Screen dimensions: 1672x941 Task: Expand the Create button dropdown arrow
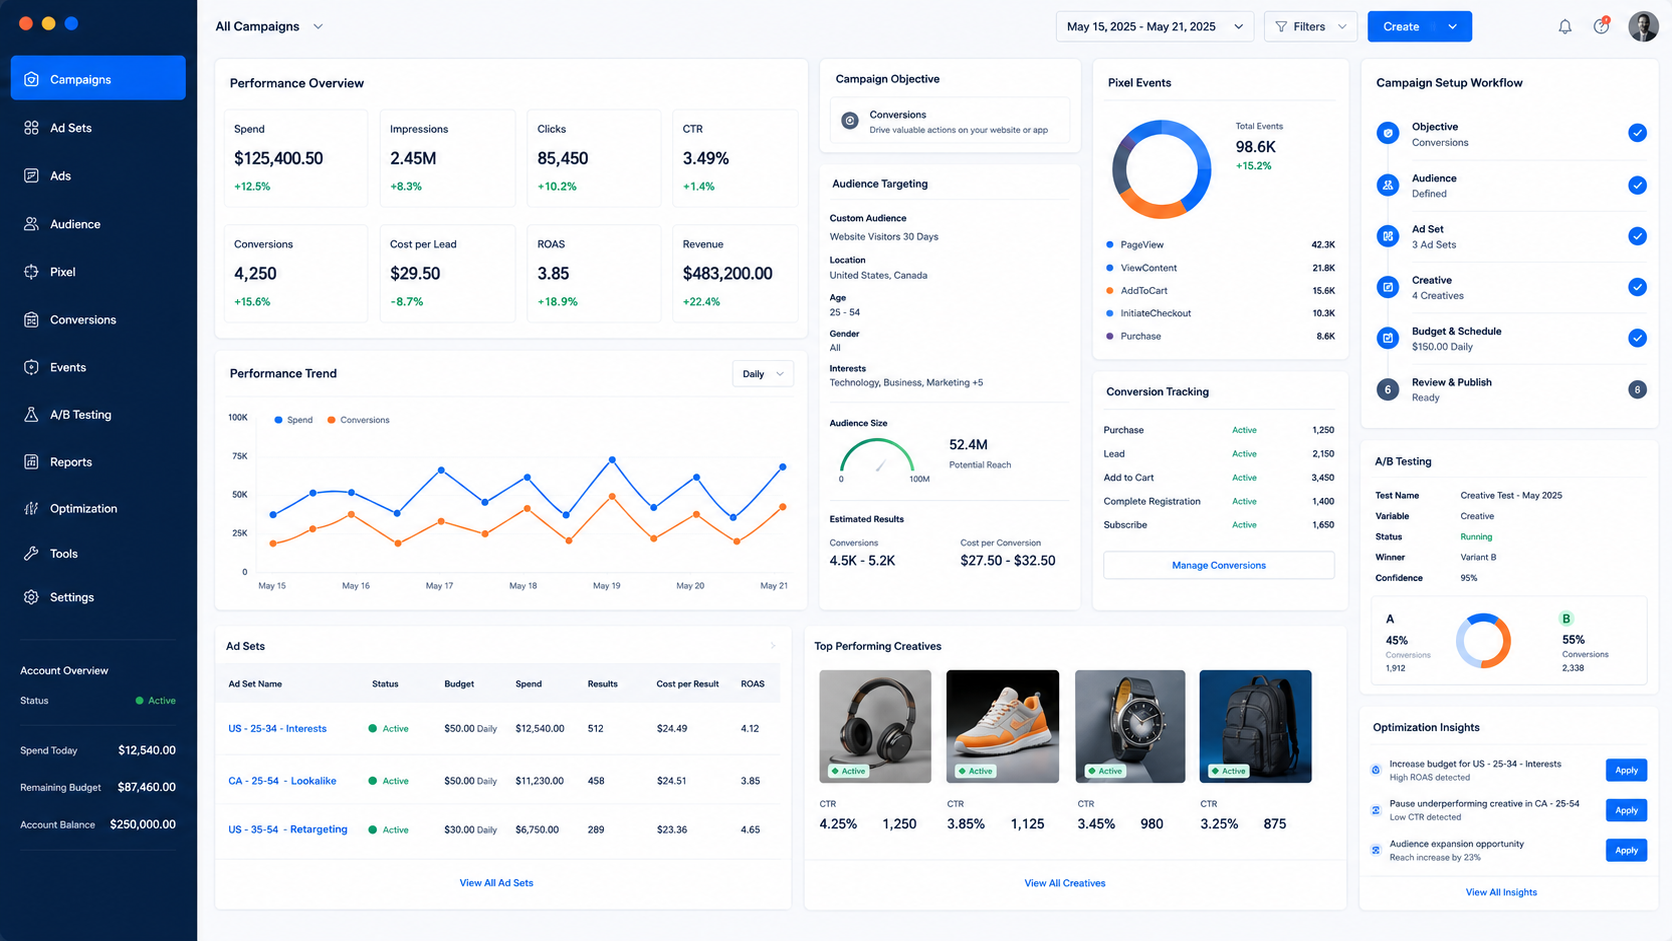point(1452,27)
